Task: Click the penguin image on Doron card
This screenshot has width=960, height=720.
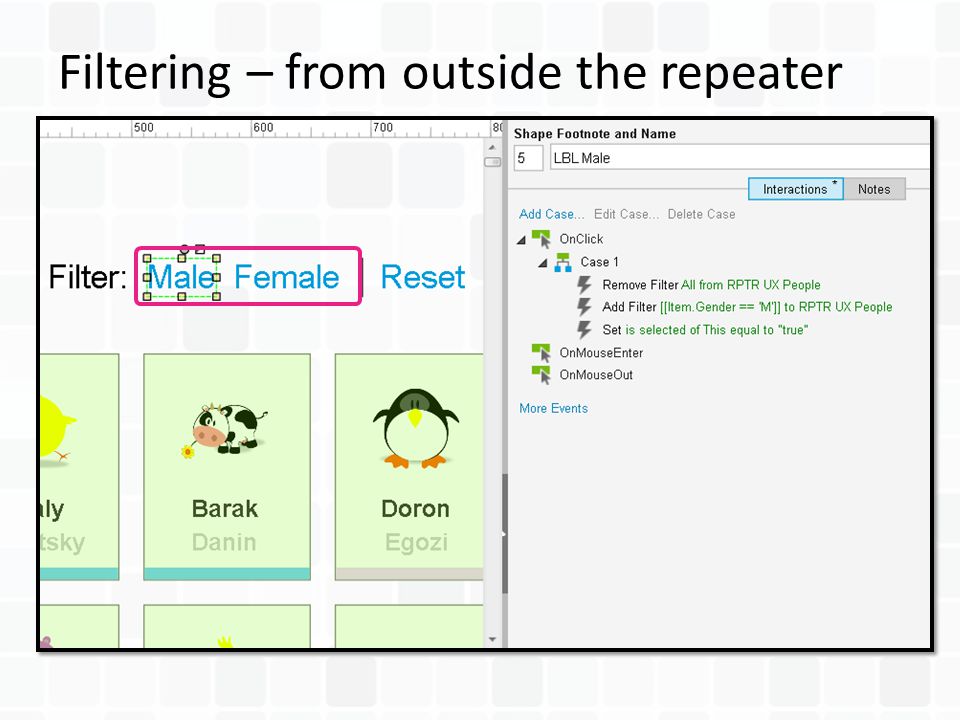Action: (416, 429)
